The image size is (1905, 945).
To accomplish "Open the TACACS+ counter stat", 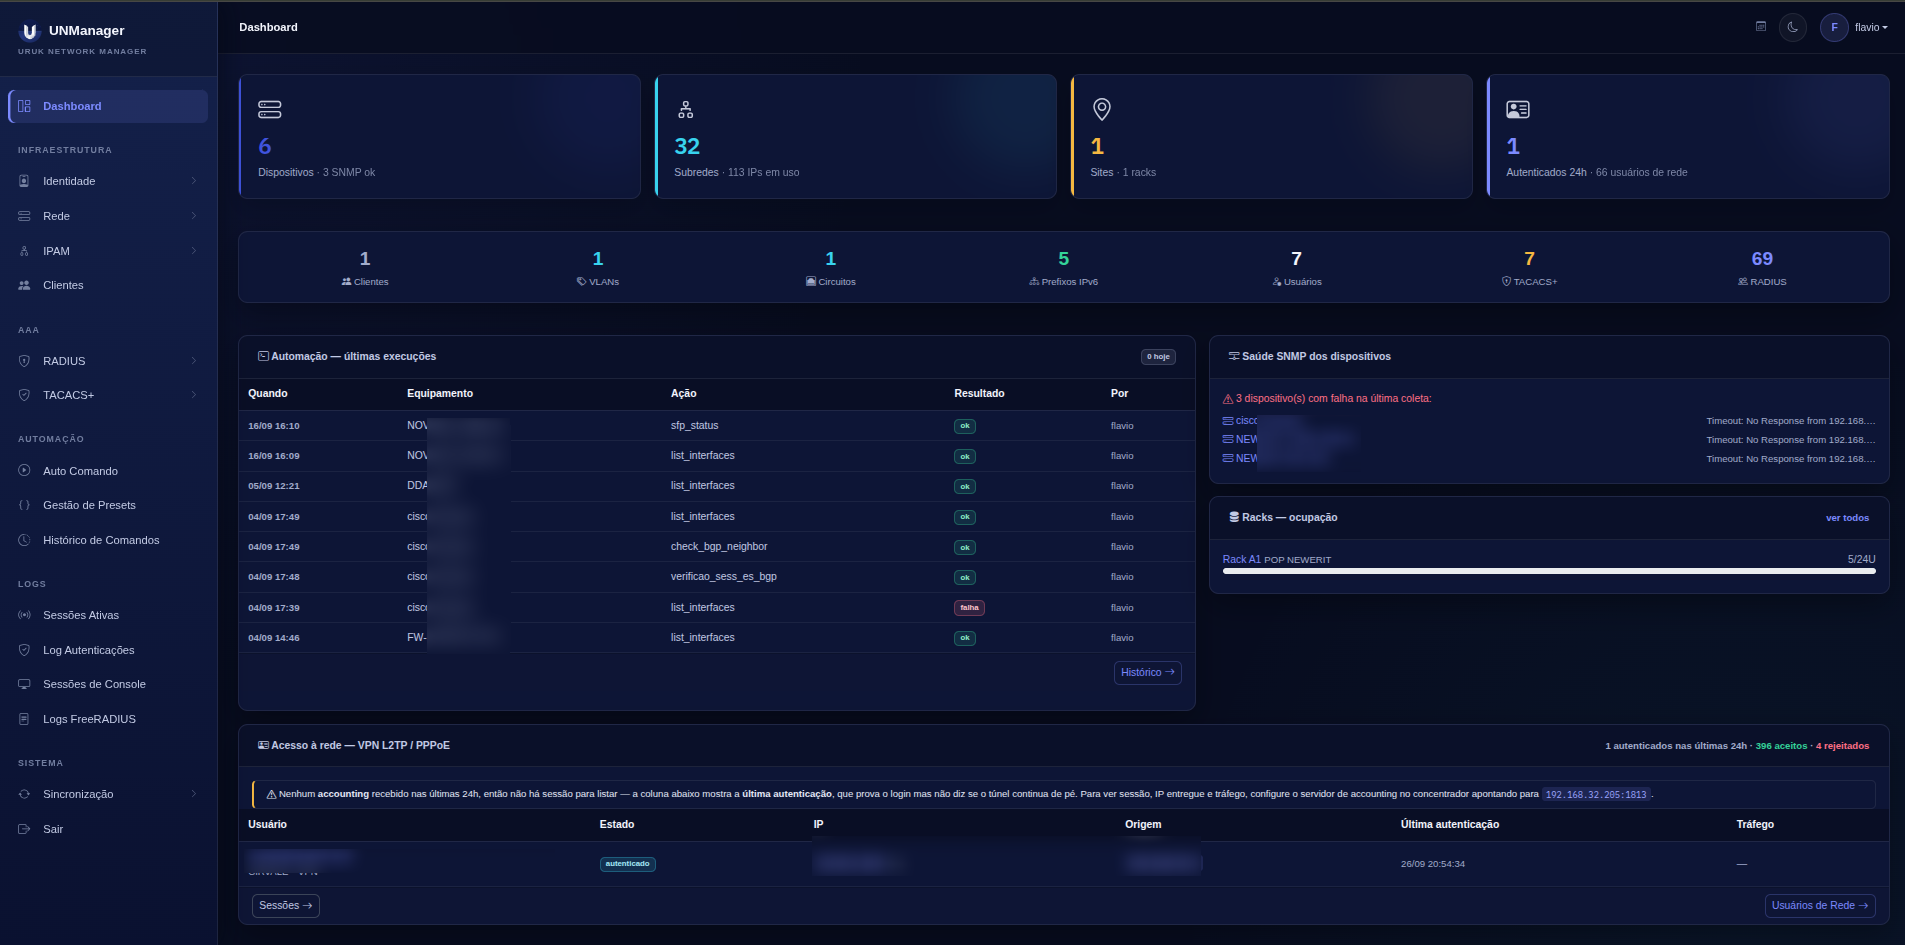I will coord(1529,268).
